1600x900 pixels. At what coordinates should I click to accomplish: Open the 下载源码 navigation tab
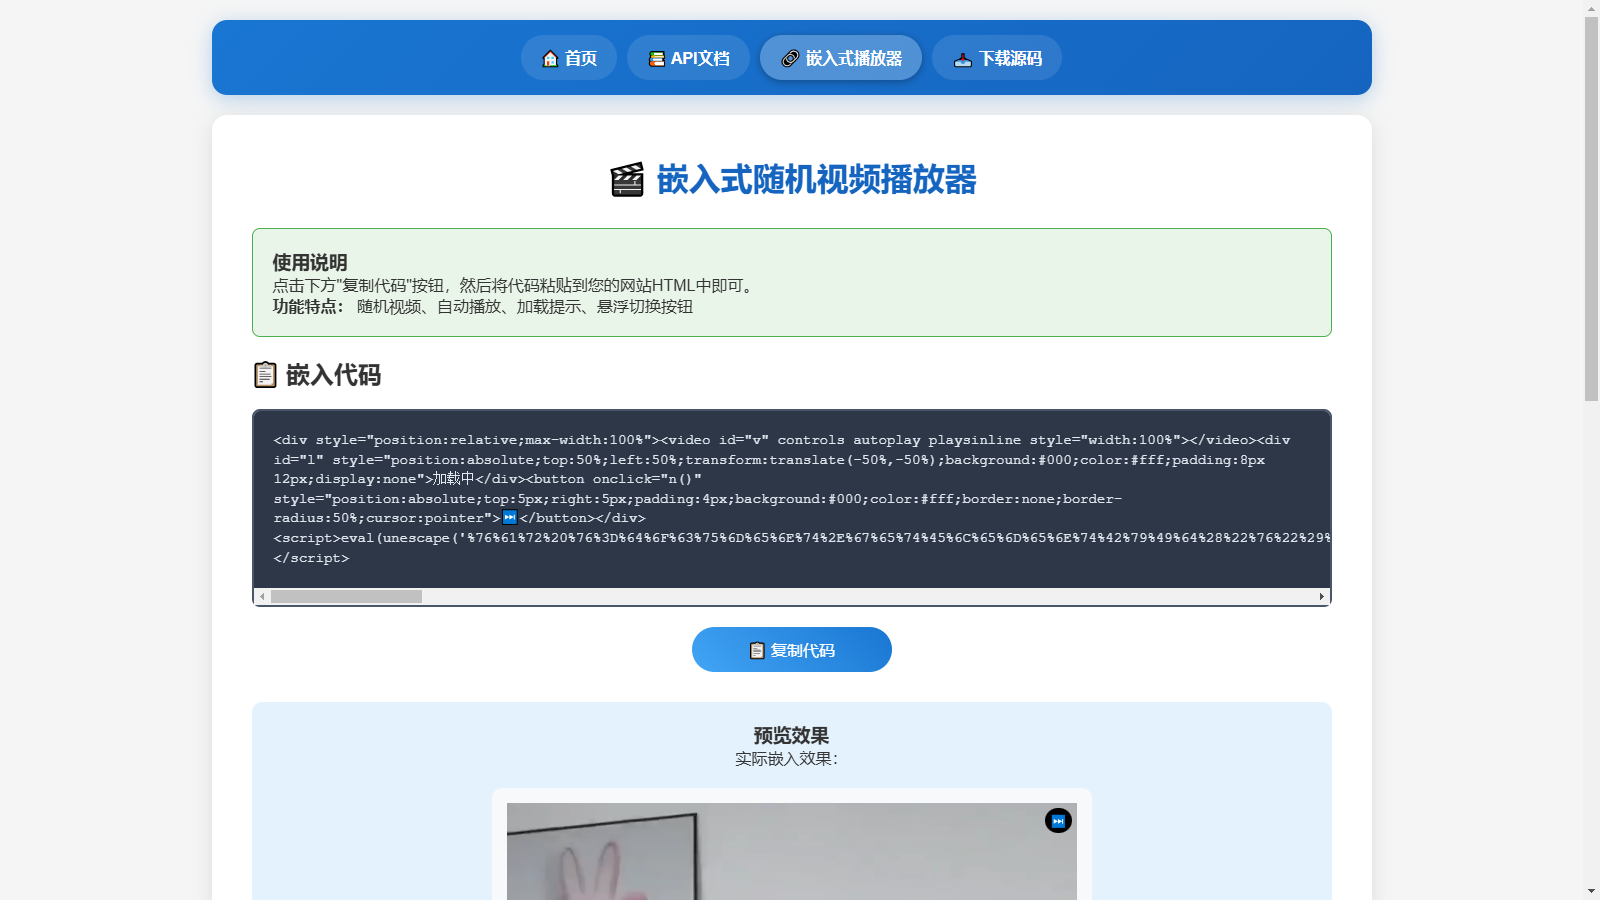click(996, 58)
